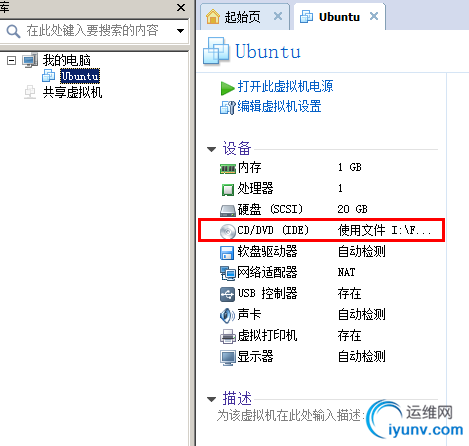Click the USB controller (USB 控制器) icon

(227, 294)
